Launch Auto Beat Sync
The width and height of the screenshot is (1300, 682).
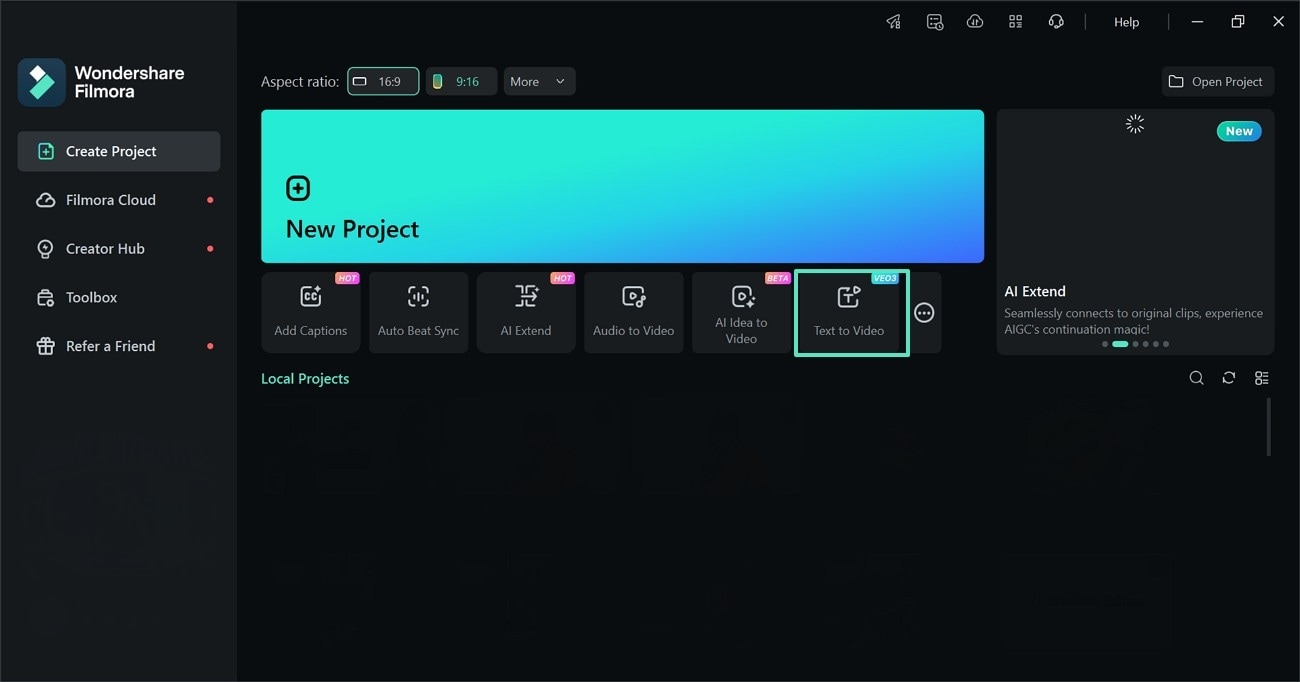[418, 312]
